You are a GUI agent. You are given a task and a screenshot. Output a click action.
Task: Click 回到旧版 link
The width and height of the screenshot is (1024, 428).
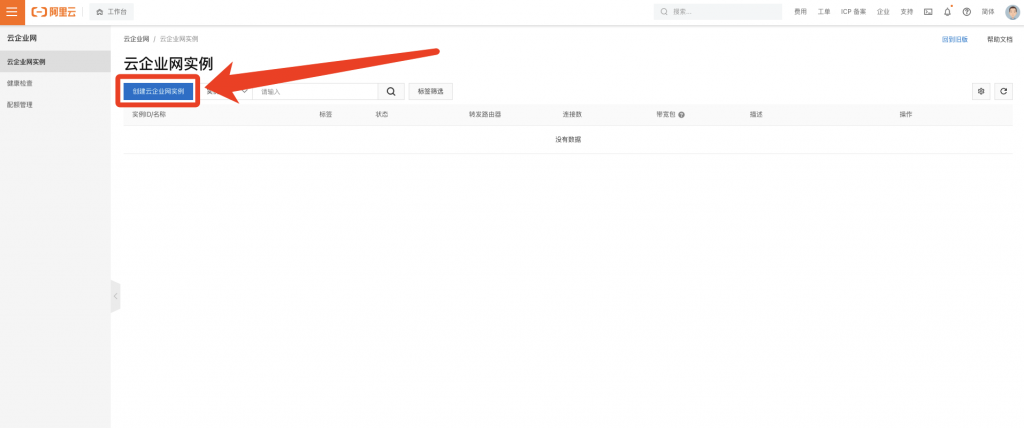[x=955, y=39]
